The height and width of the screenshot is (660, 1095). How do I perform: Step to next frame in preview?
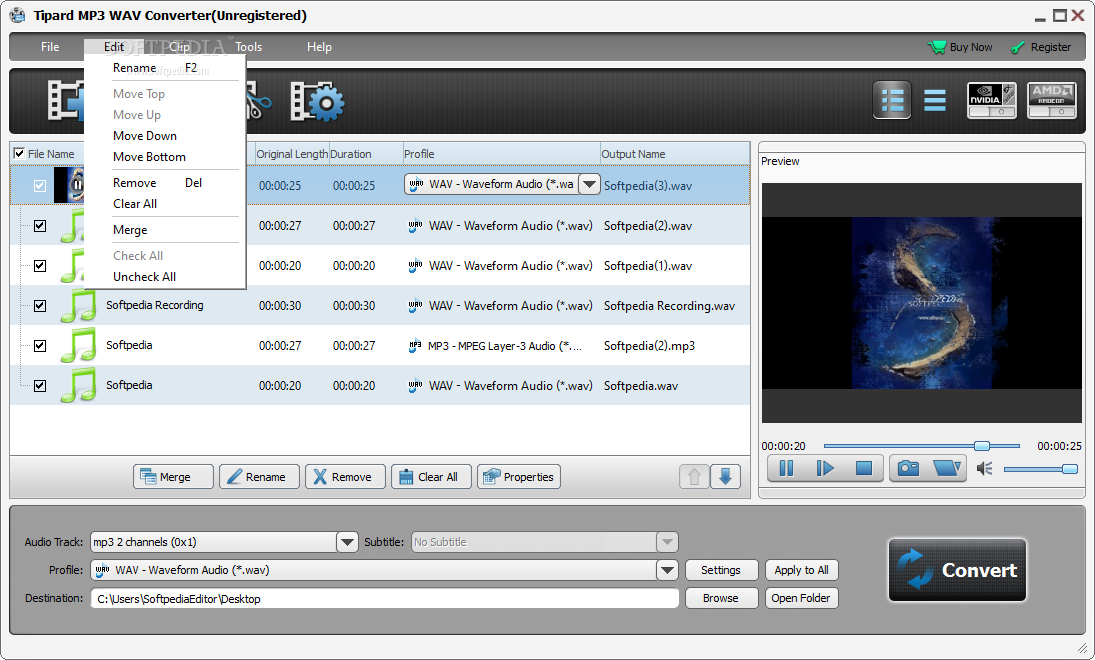tap(825, 468)
